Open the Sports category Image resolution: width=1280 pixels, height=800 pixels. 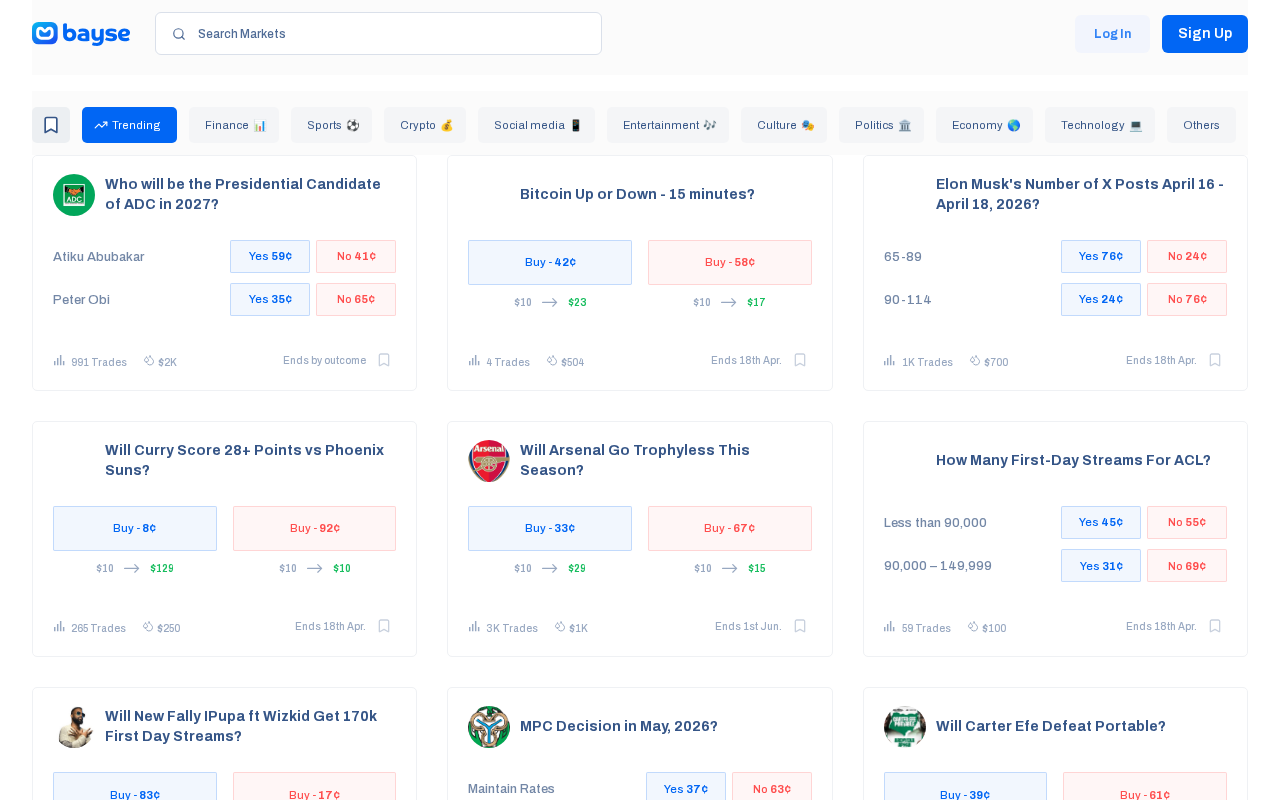[x=331, y=125]
